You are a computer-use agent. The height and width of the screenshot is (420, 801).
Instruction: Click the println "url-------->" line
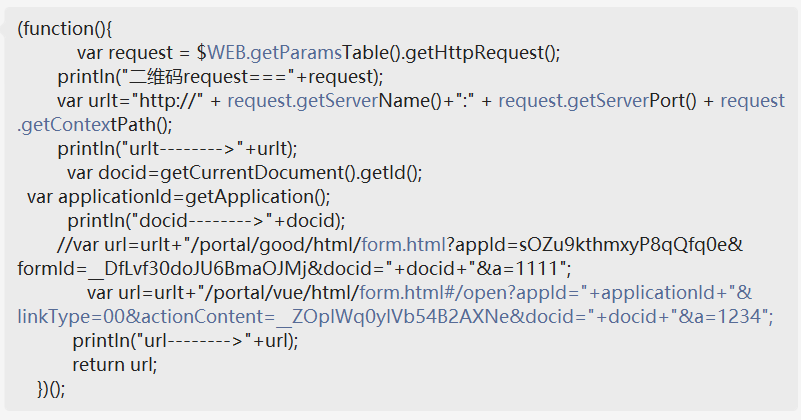(x=185, y=341)
